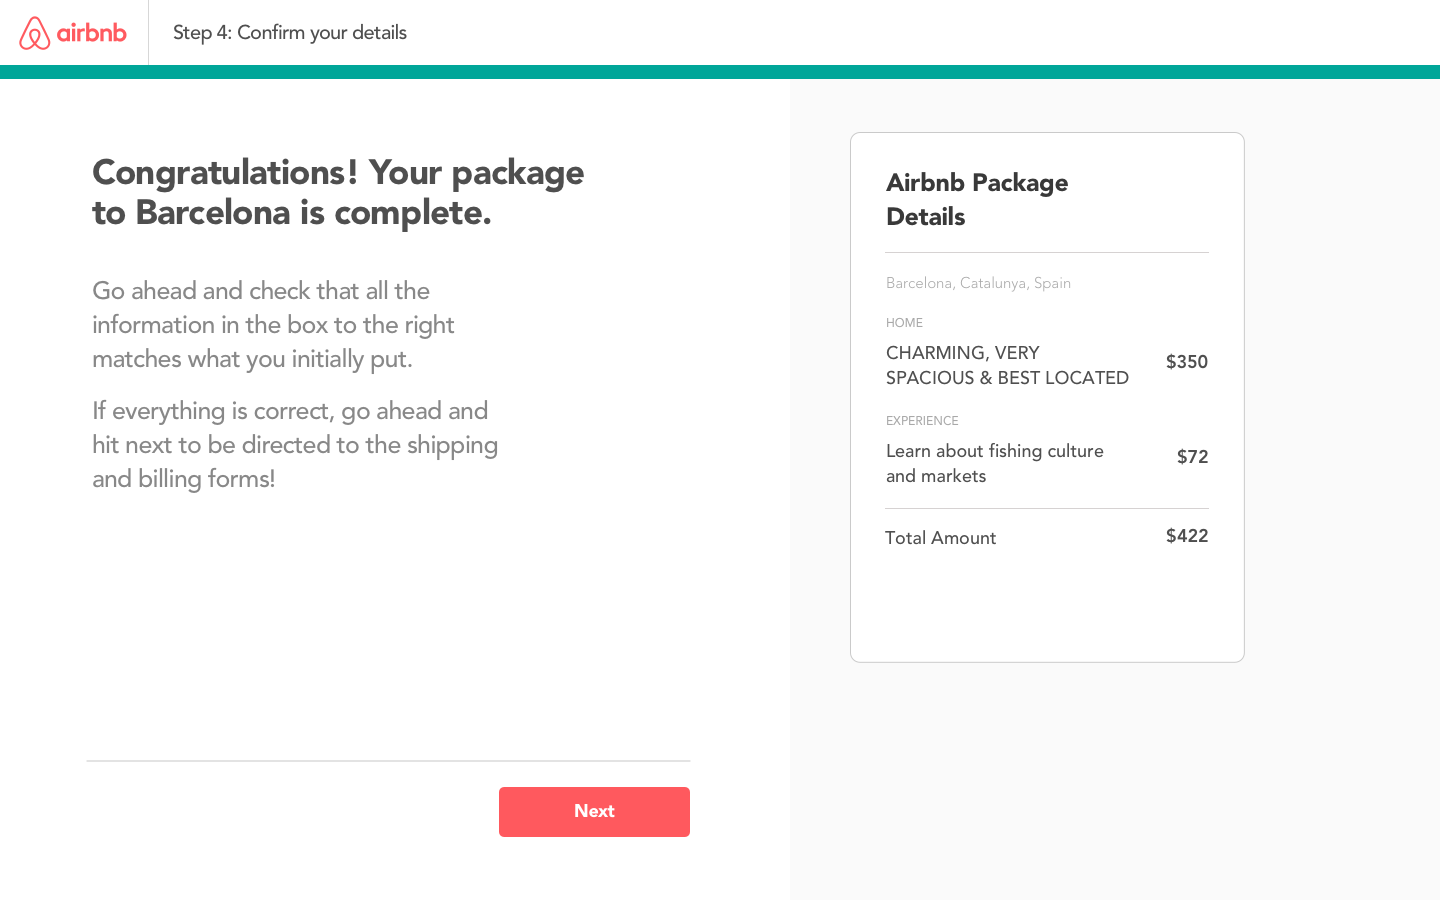Click the $350 home price
Image resolution: width=1440 pixels, height=900 pixels.
point(1187,362)
